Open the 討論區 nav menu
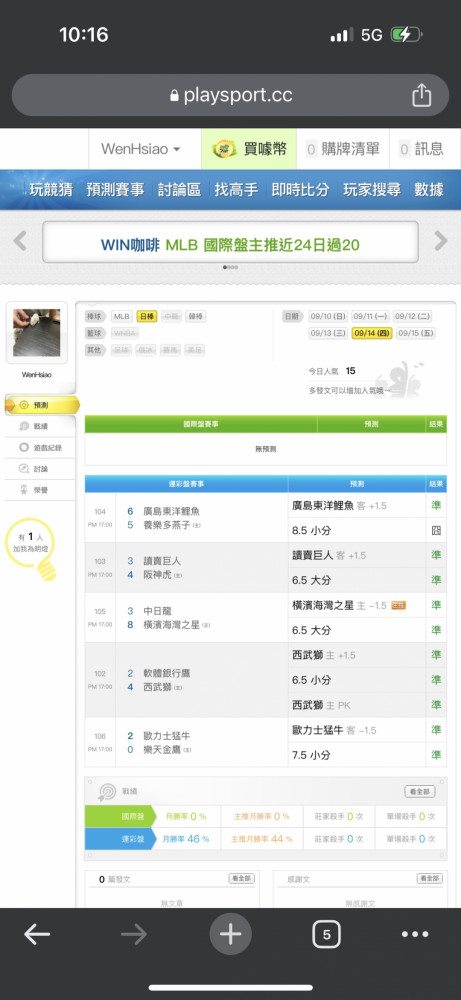Viewport: 461px width, 1000px height. (x=179, y=189)
